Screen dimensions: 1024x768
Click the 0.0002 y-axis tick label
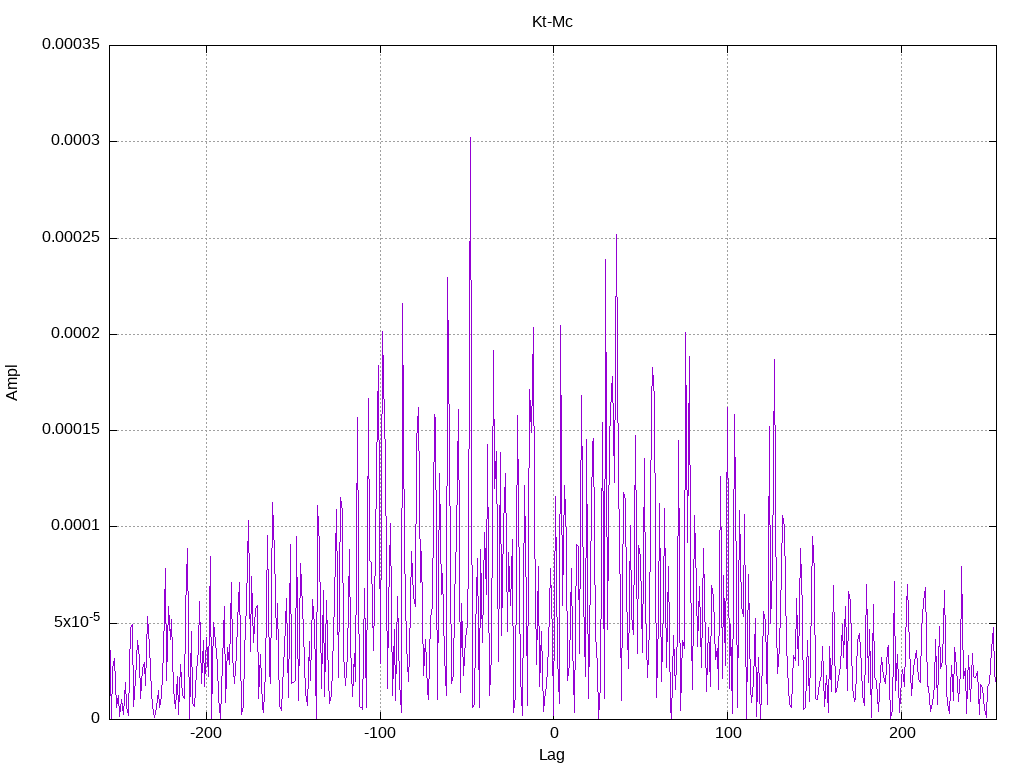pos(76,333)
